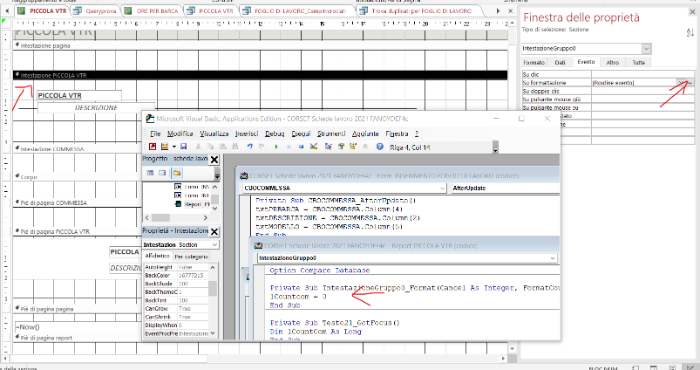
Task: Close the Proprietà panel in VBA editor
Action: 214,231
